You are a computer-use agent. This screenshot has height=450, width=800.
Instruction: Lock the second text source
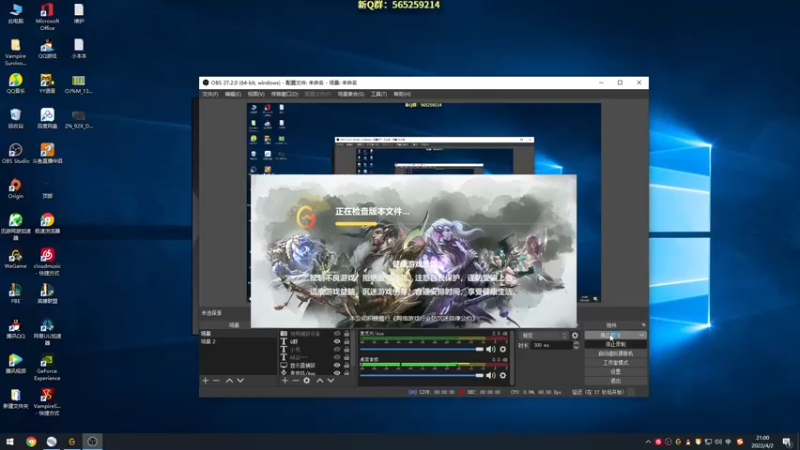click(346, 349)
